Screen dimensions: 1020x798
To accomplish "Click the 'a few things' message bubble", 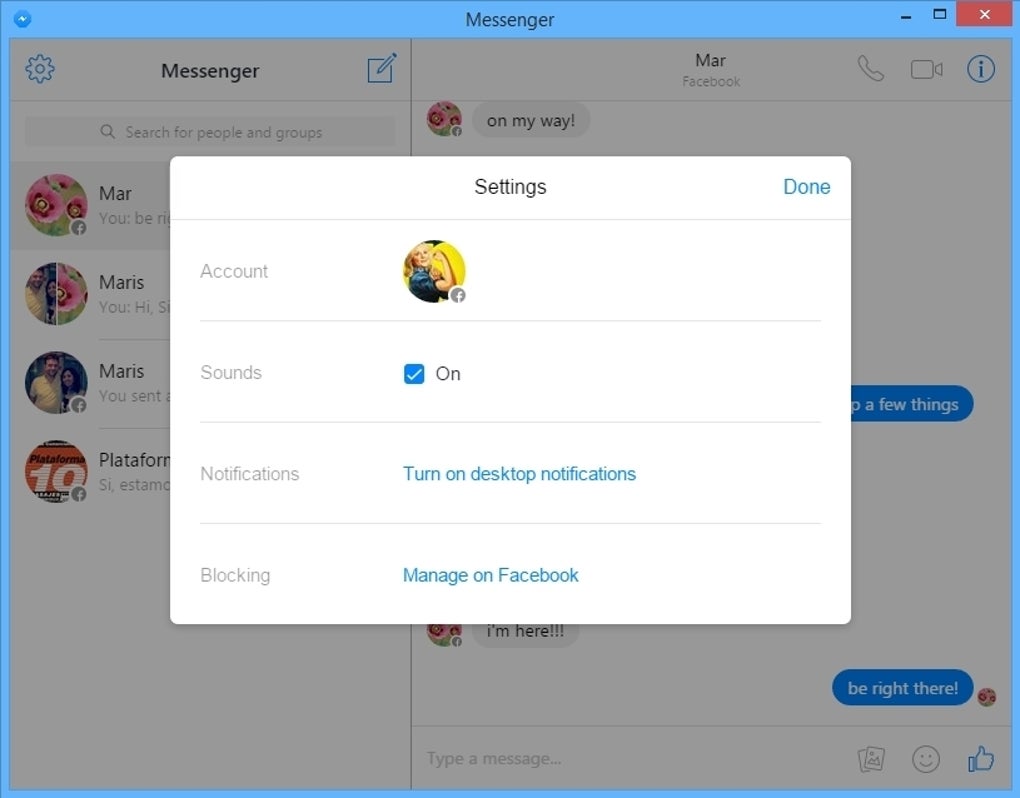I will click(x=911, y=404).
